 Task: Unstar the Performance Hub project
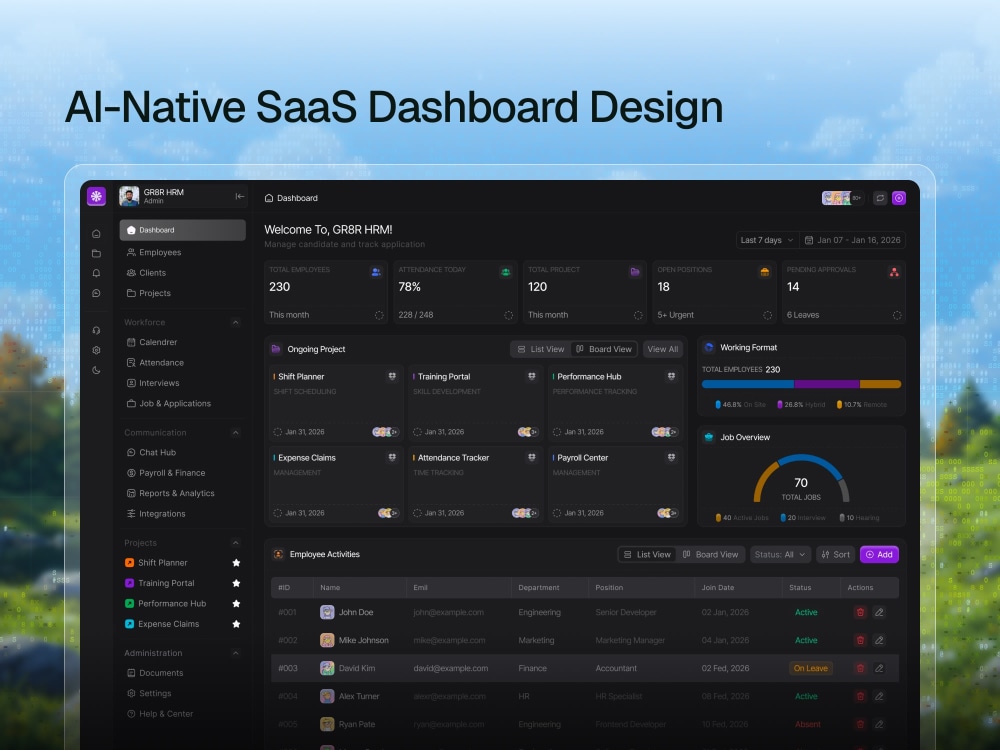coord(236,603)
